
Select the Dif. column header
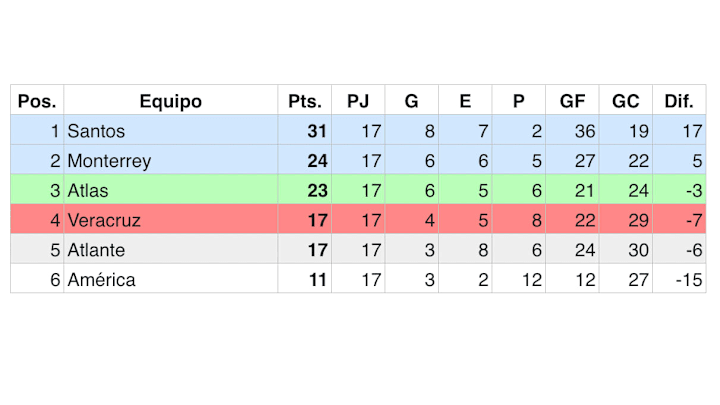(x=679, y=101)
